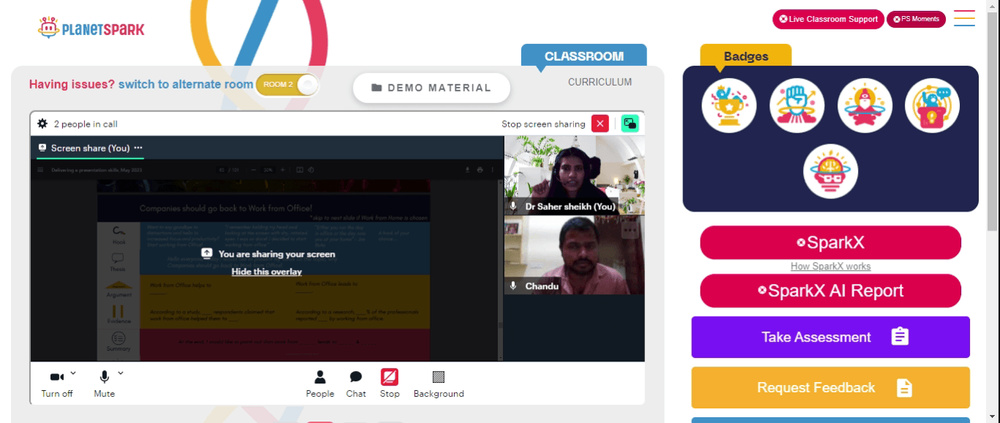Select the meditating guru badge

point(864,105)
